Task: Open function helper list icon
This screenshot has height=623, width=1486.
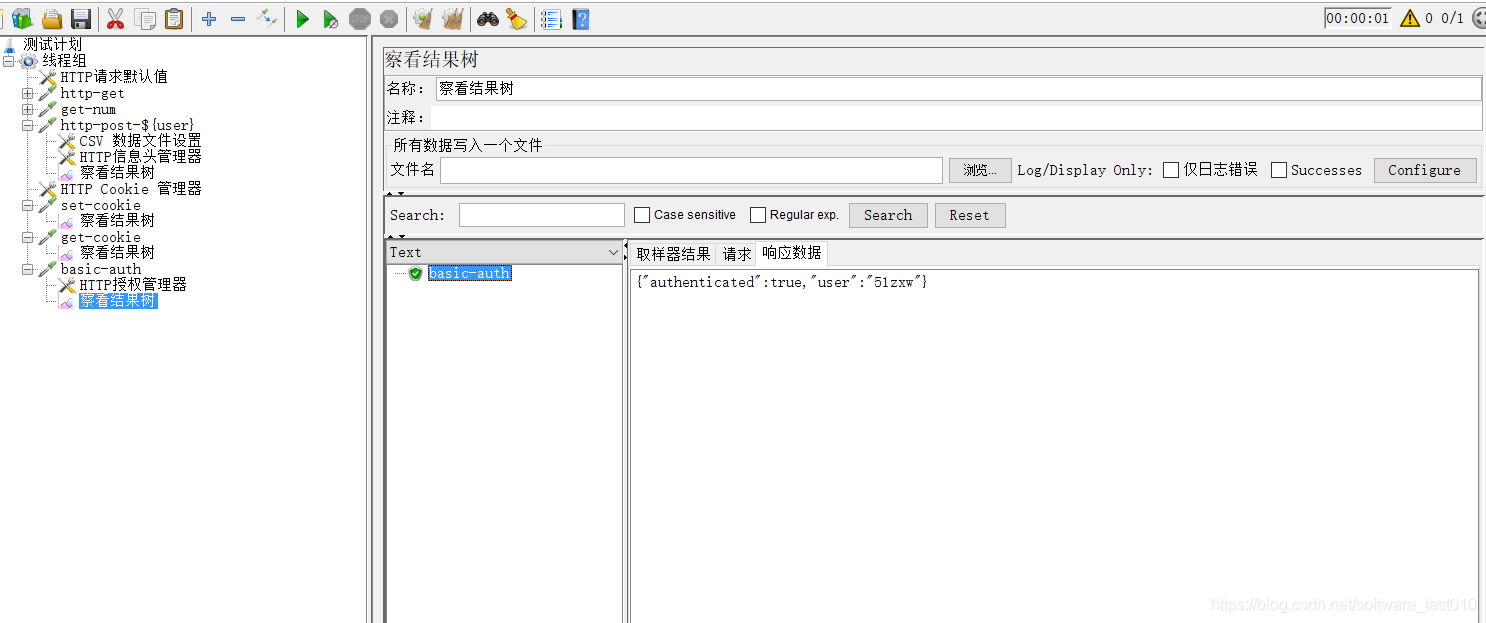Action: click(551, 18)
